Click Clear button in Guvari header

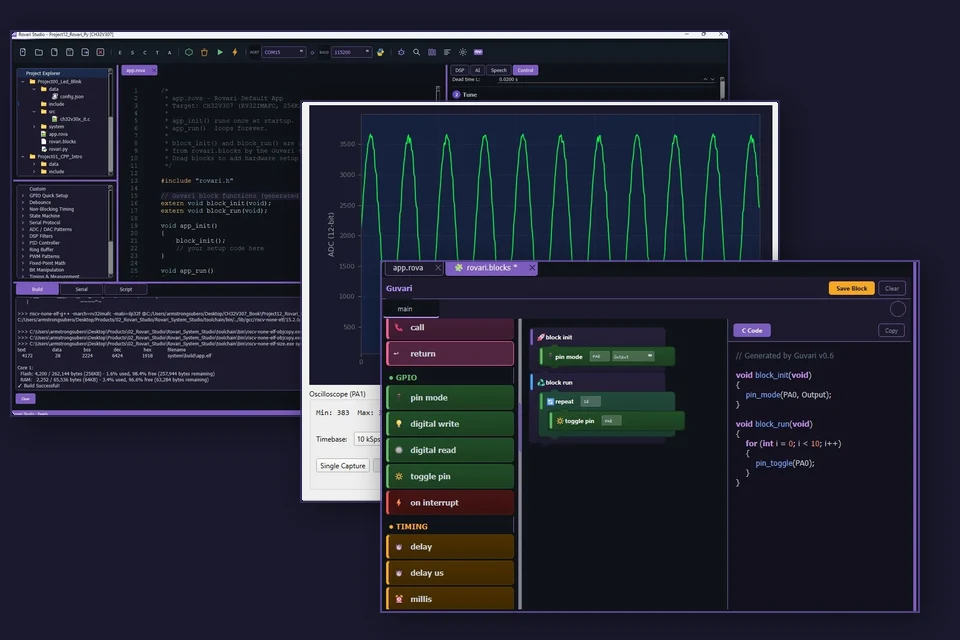point(892,288)
